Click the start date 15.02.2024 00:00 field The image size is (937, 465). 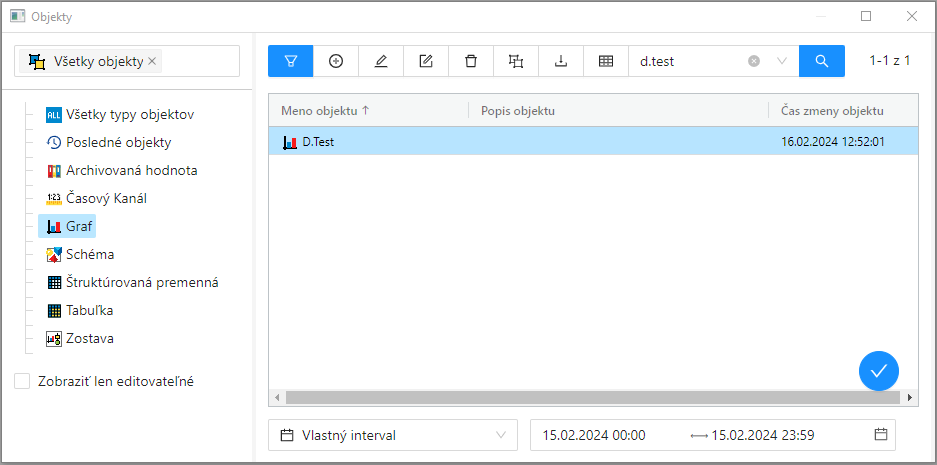pyautogui.click(x=594, y=435)
